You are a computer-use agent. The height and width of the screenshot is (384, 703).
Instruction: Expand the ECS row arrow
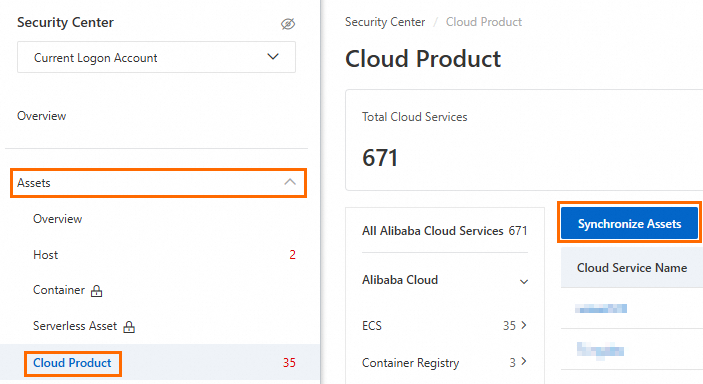(524, 325)
